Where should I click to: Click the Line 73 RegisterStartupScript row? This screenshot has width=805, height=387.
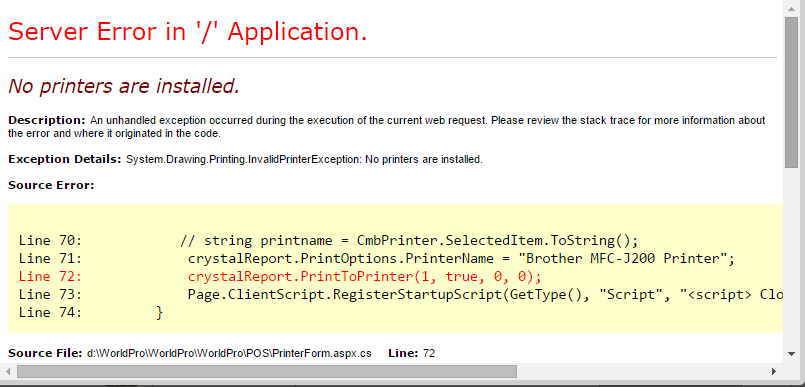pyautogui.click(x=400, y=295)
